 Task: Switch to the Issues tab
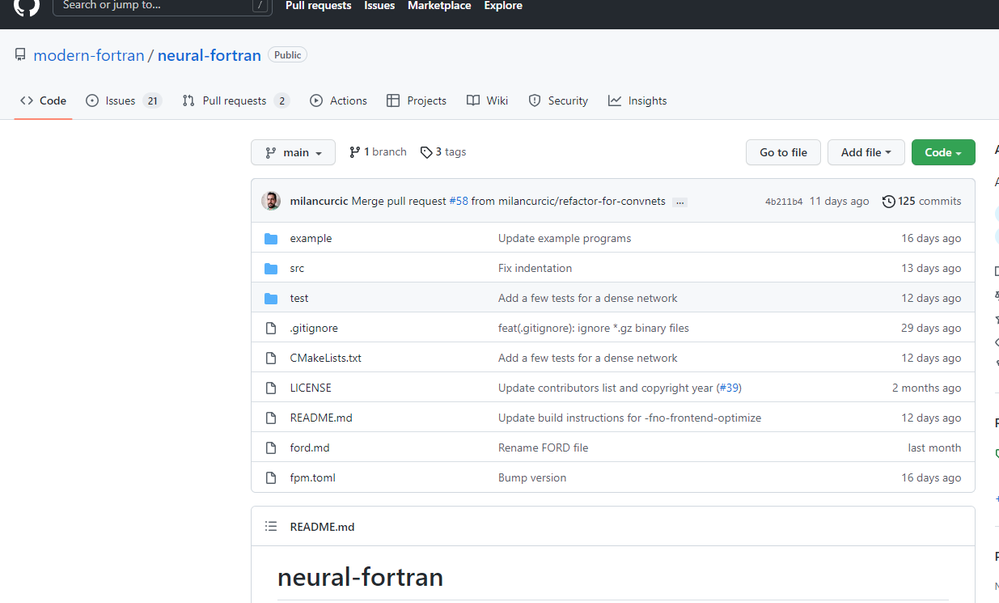tap(124, 101)
